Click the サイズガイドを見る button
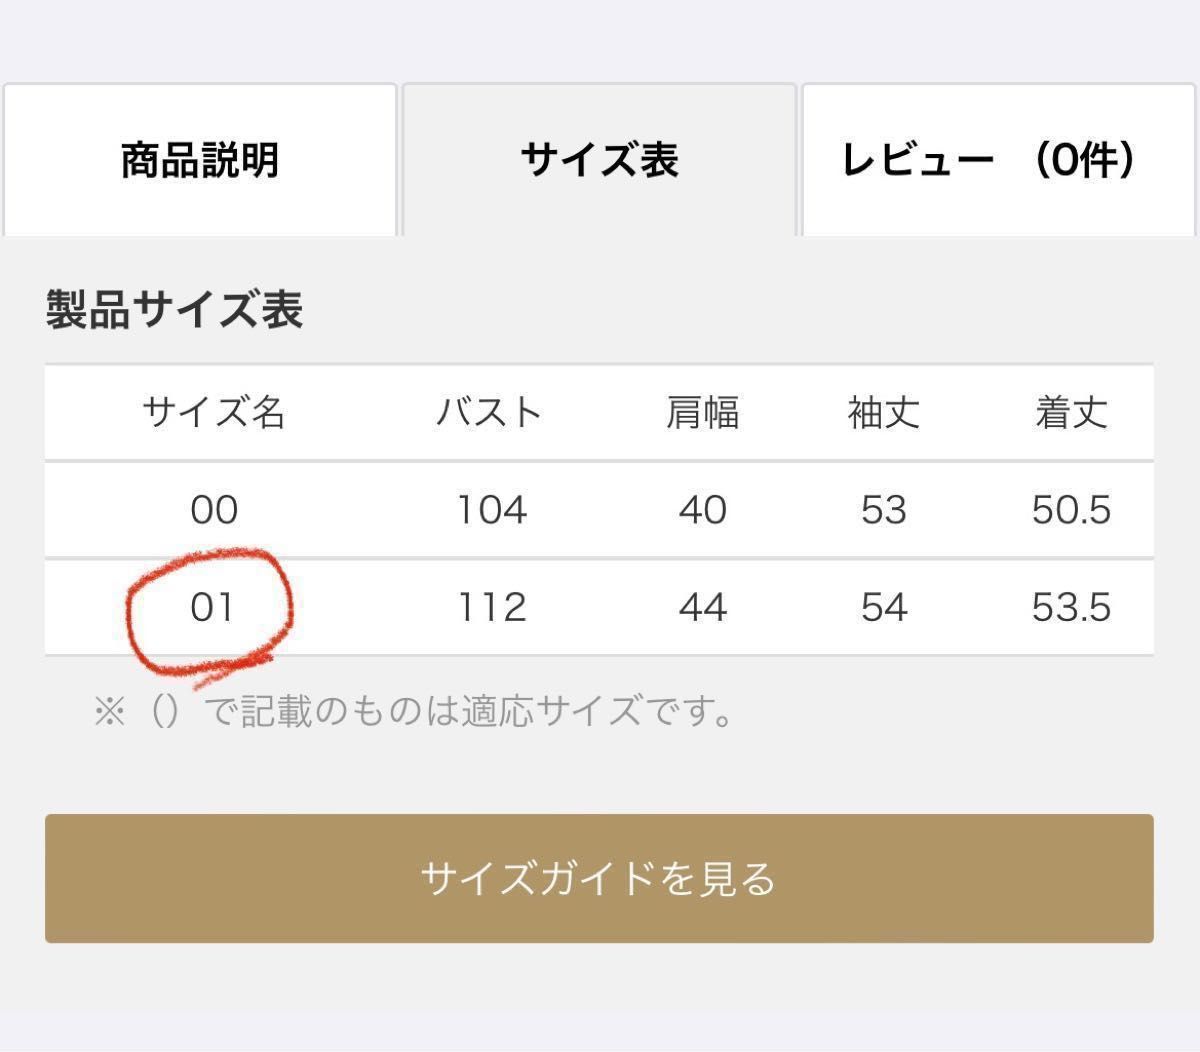 599,878
